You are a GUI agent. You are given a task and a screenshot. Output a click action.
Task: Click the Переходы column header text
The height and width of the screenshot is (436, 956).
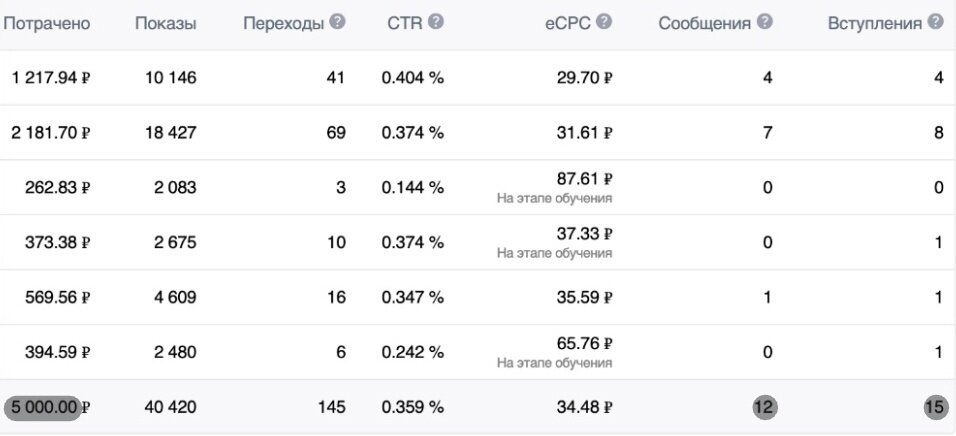284,24
